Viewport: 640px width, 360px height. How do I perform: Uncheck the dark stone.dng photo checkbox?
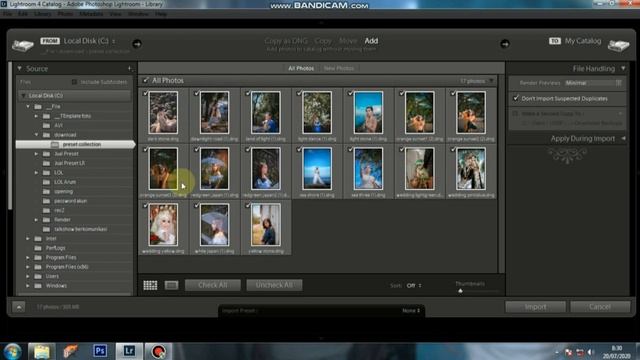(145, 93)
